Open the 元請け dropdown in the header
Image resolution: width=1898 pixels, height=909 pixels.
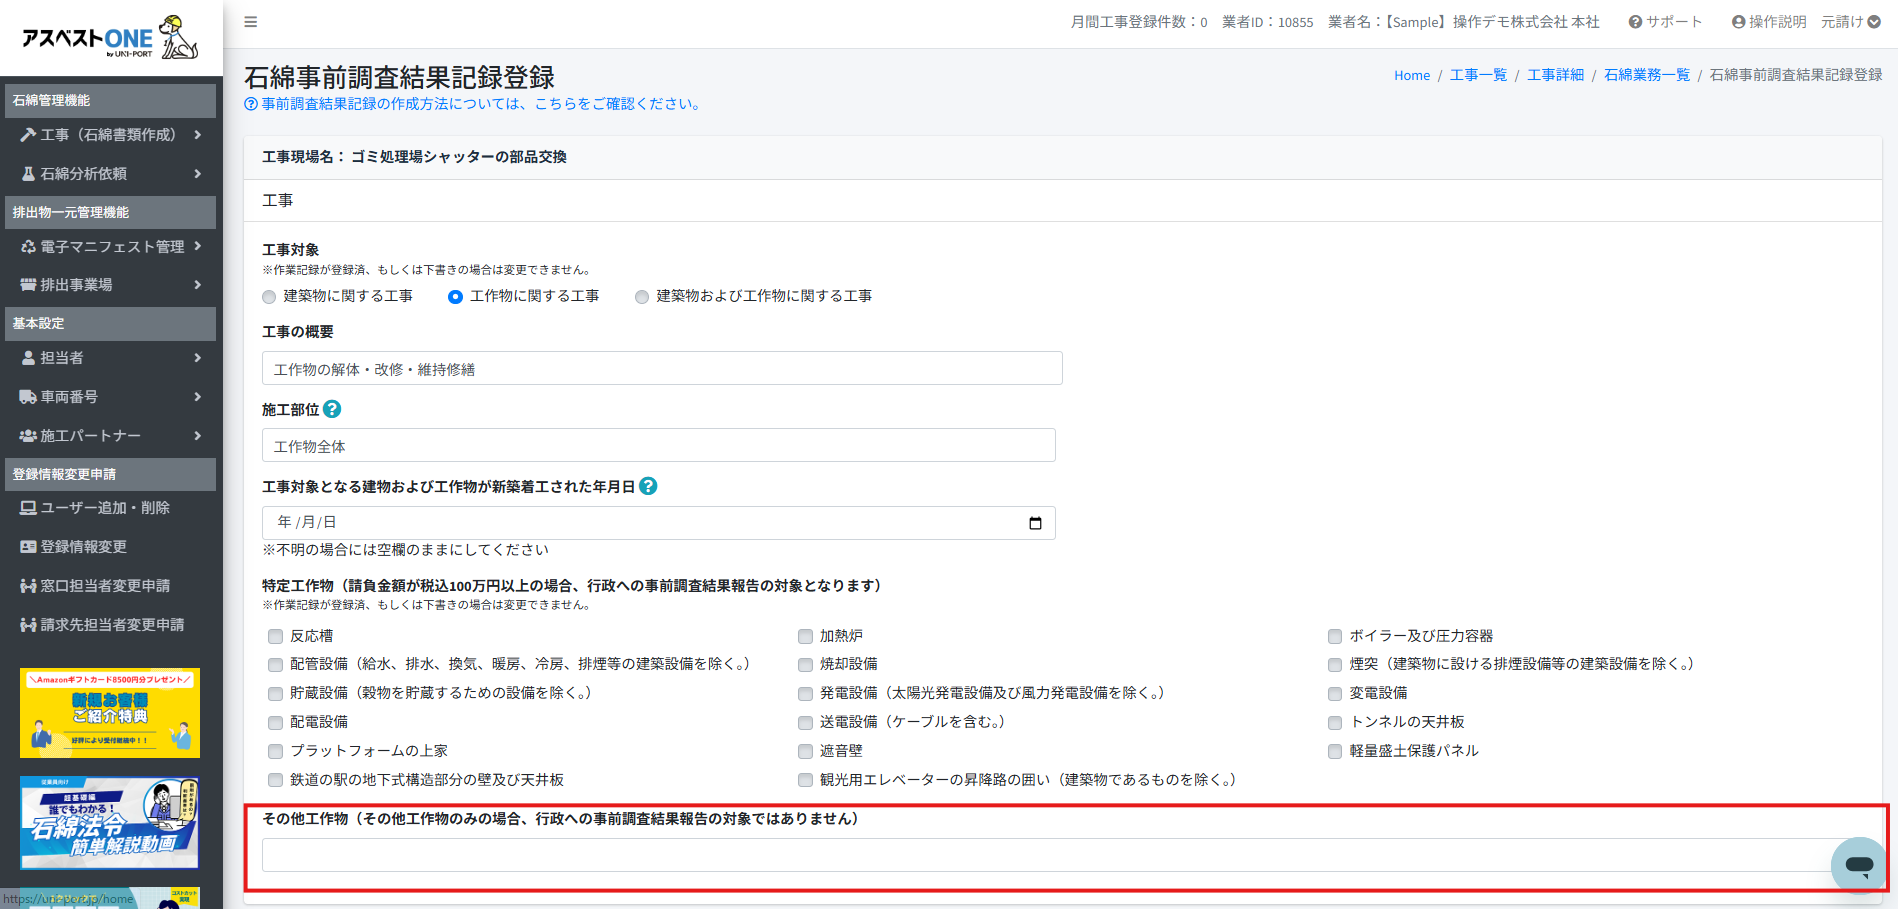coord(1850,22)
